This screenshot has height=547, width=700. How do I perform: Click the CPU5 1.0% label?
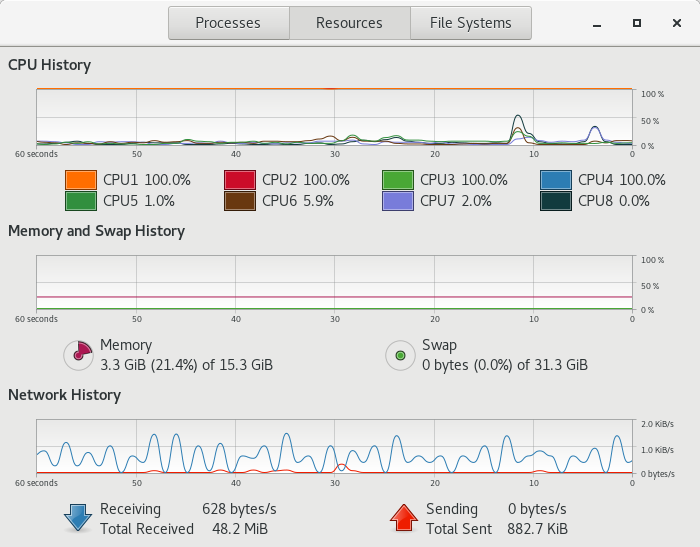(139, 201)
